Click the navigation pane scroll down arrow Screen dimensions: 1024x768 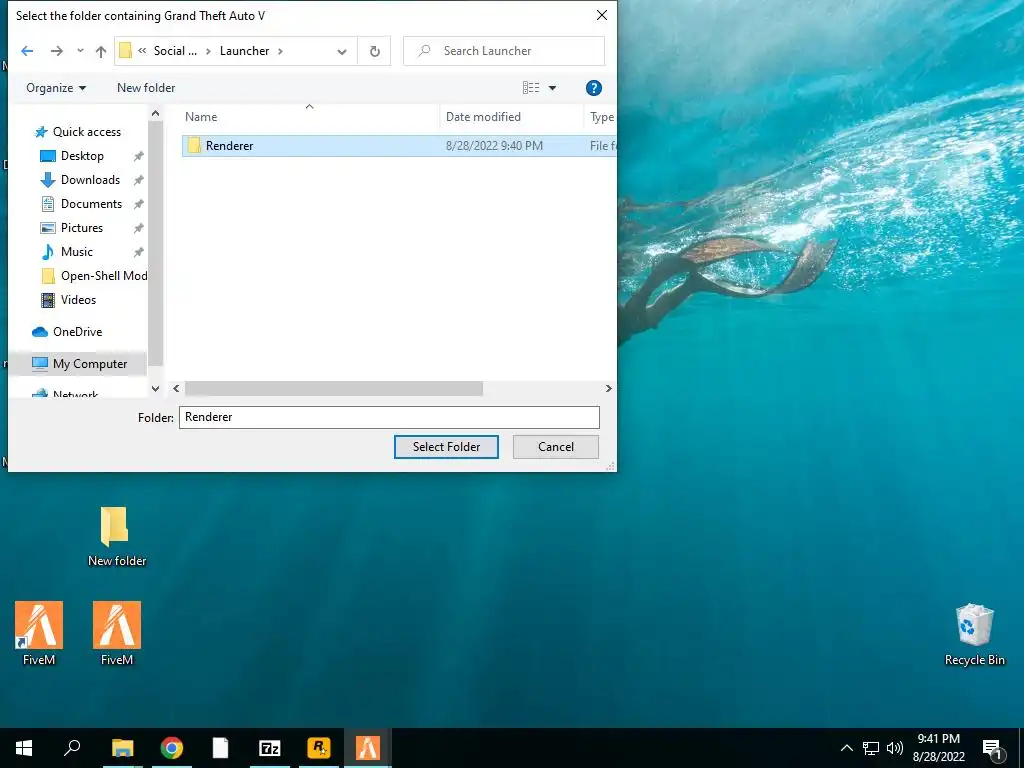(x=155, y=389)
